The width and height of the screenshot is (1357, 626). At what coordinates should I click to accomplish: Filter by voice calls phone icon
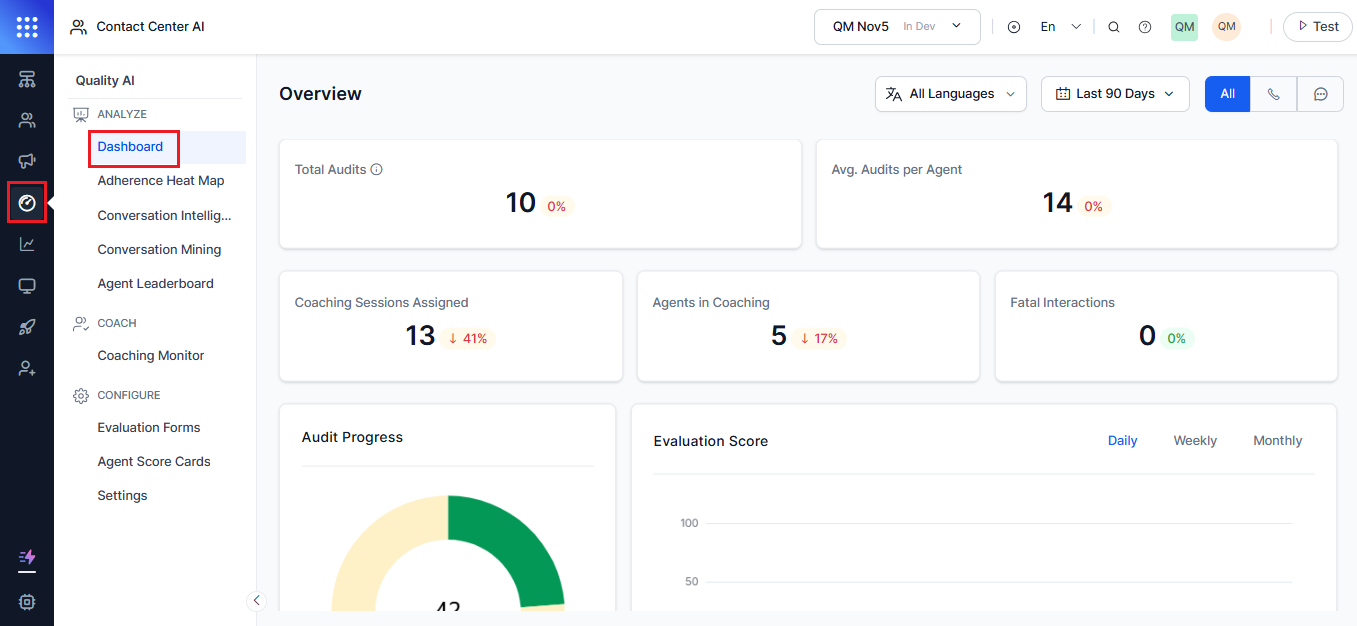coord(1273,94)
